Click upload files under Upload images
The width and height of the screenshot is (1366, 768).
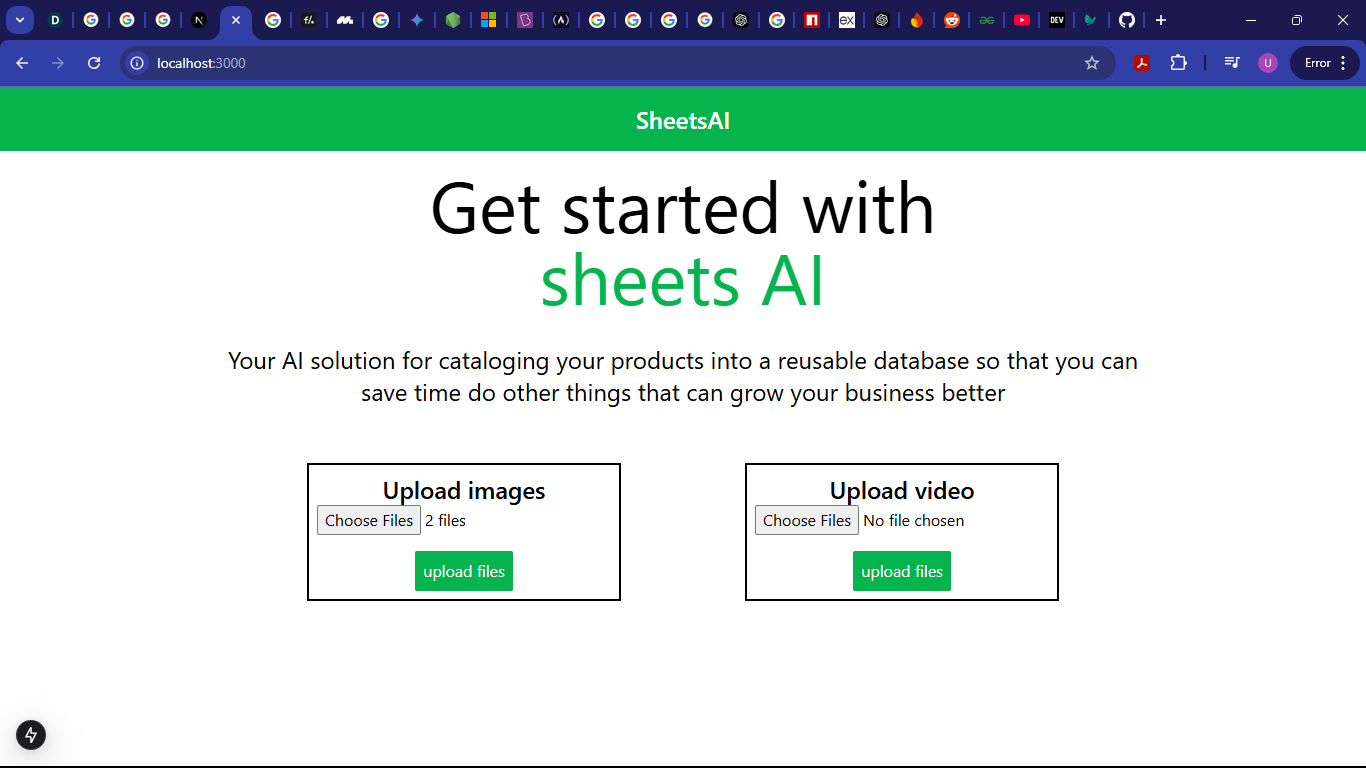click(x=464, y=571)
